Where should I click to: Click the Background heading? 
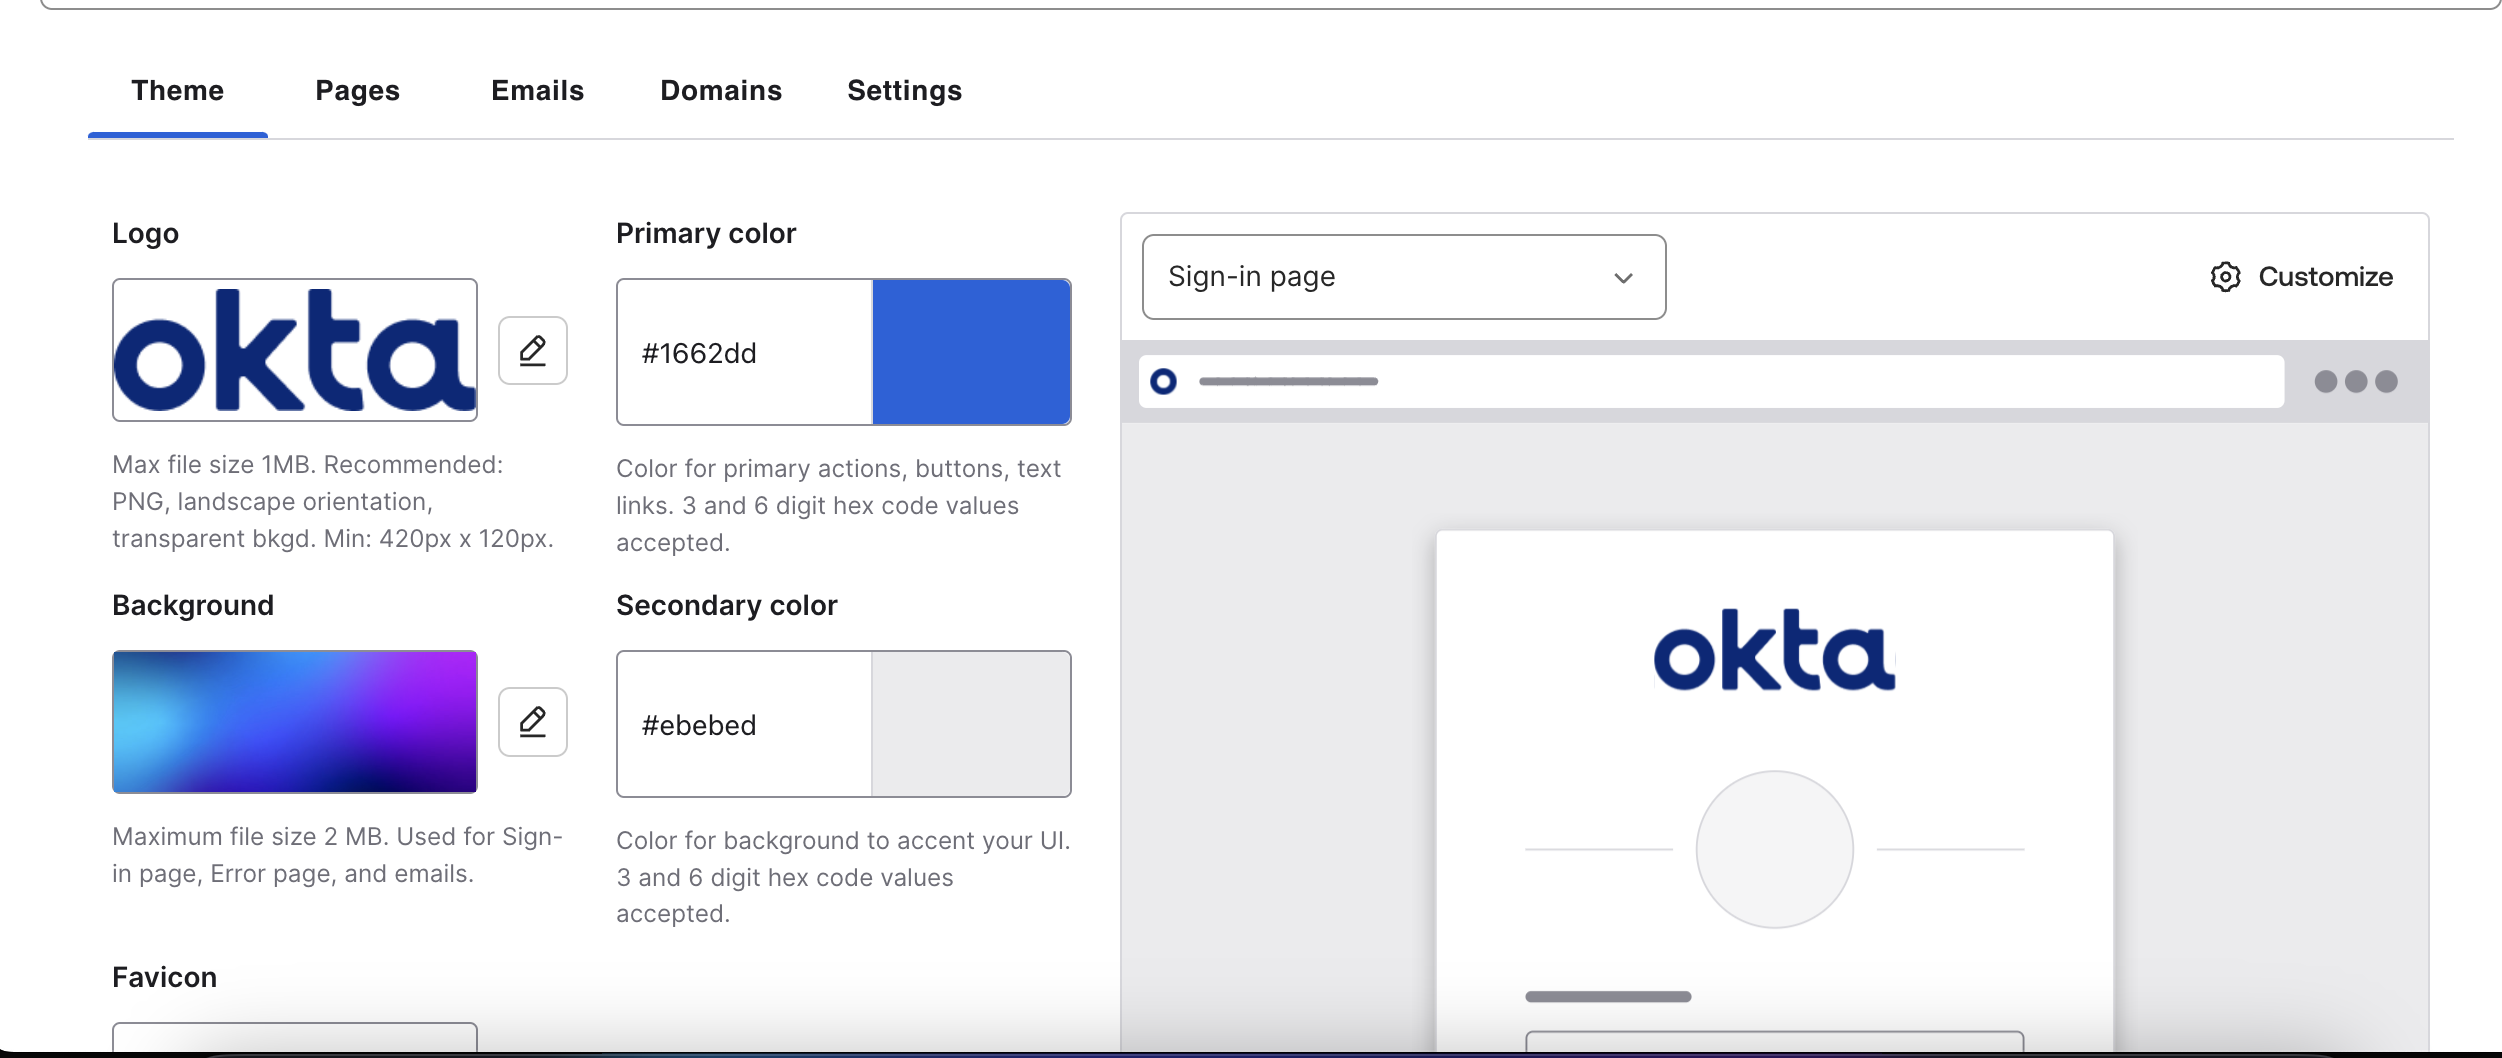pyautogui.click(x=193, y=605)
